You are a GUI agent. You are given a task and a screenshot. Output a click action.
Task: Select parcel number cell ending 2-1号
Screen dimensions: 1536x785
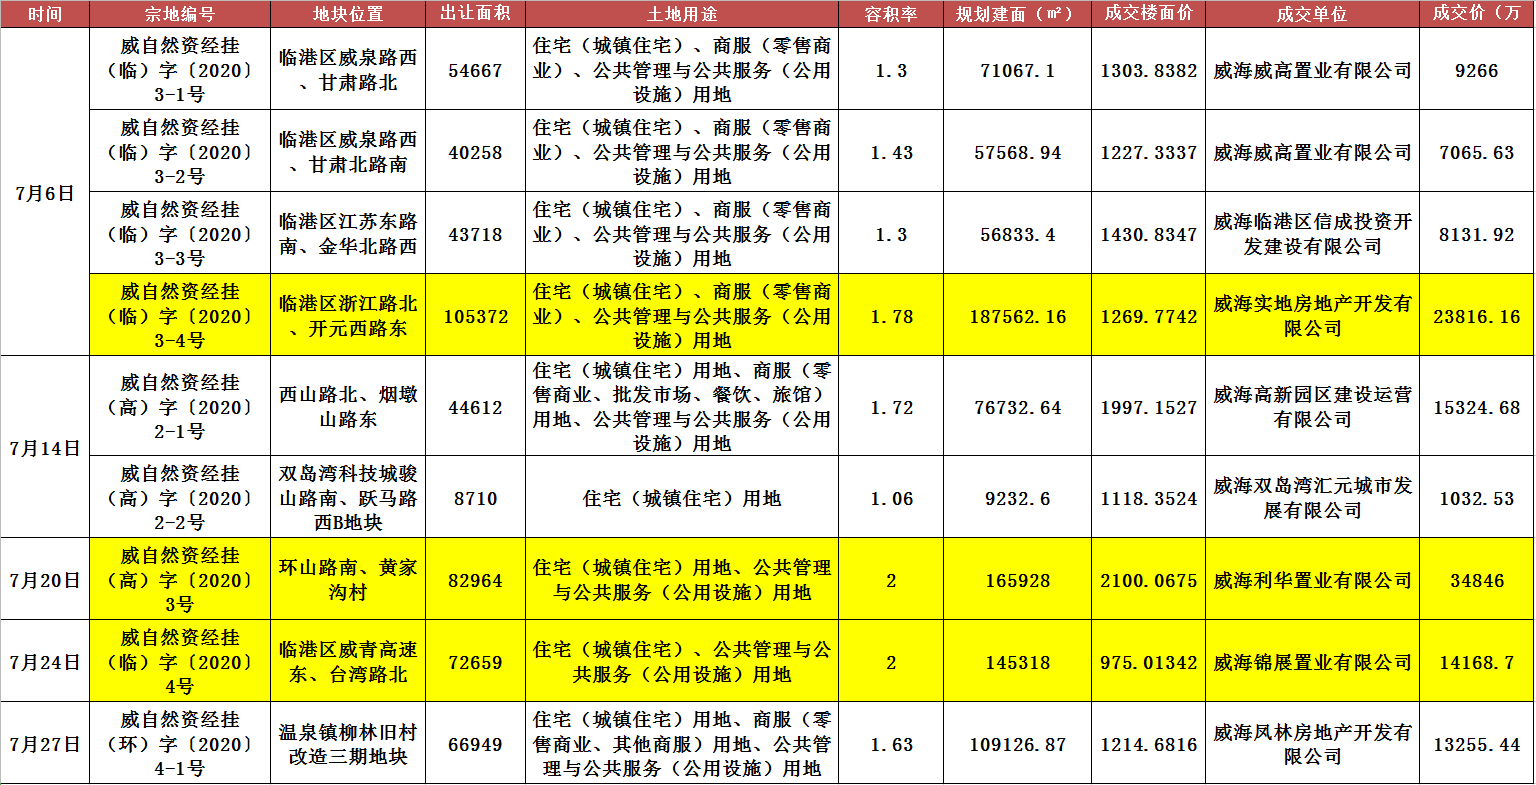(180, 407)
